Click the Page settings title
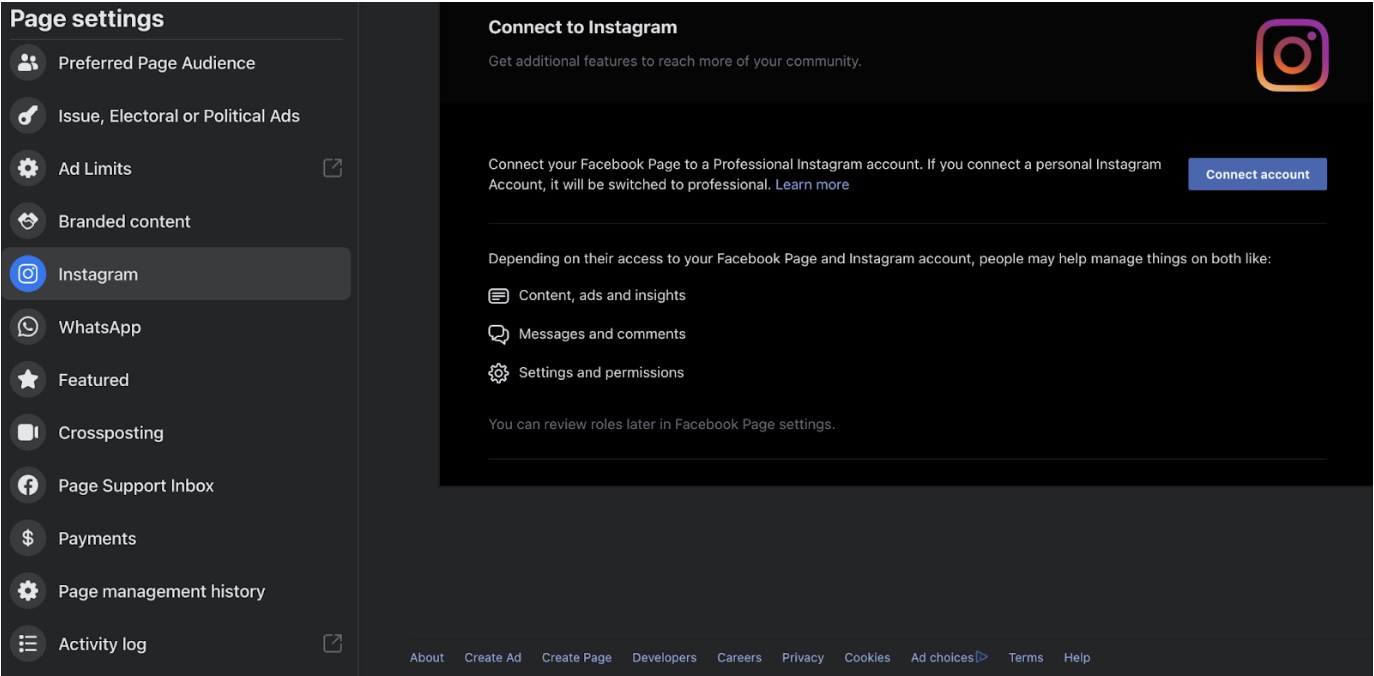Screen dimensions: 1374x676 87,18
